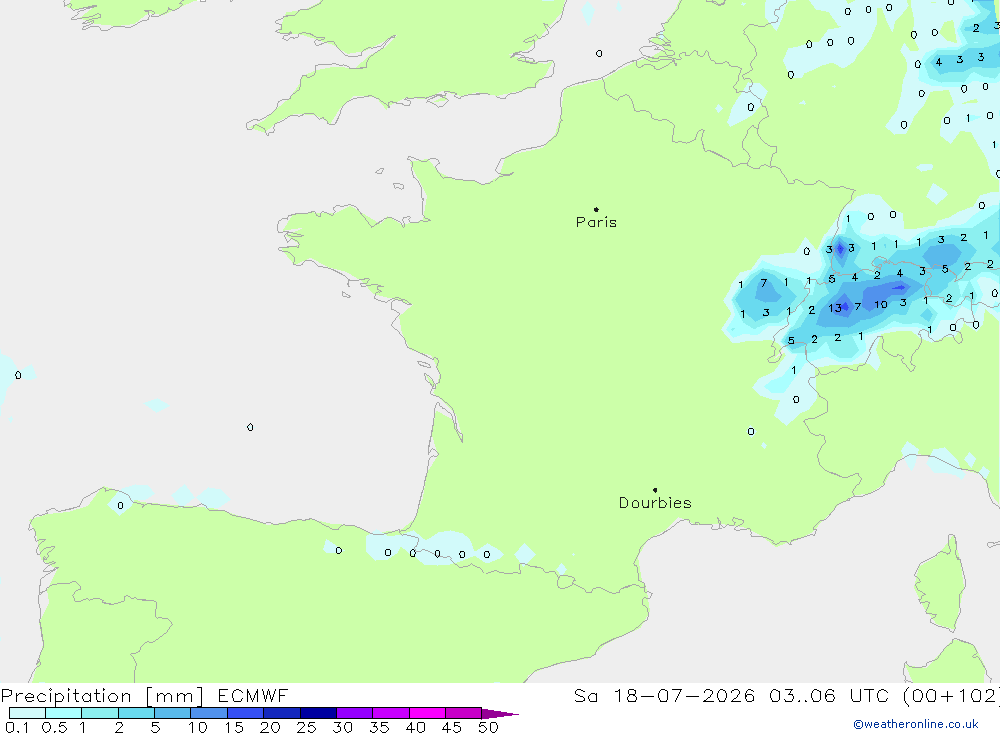Pick the 25–30 mm legend color swatch
The height and width of the screenshot is (733, 1000).
pos(318,713)
